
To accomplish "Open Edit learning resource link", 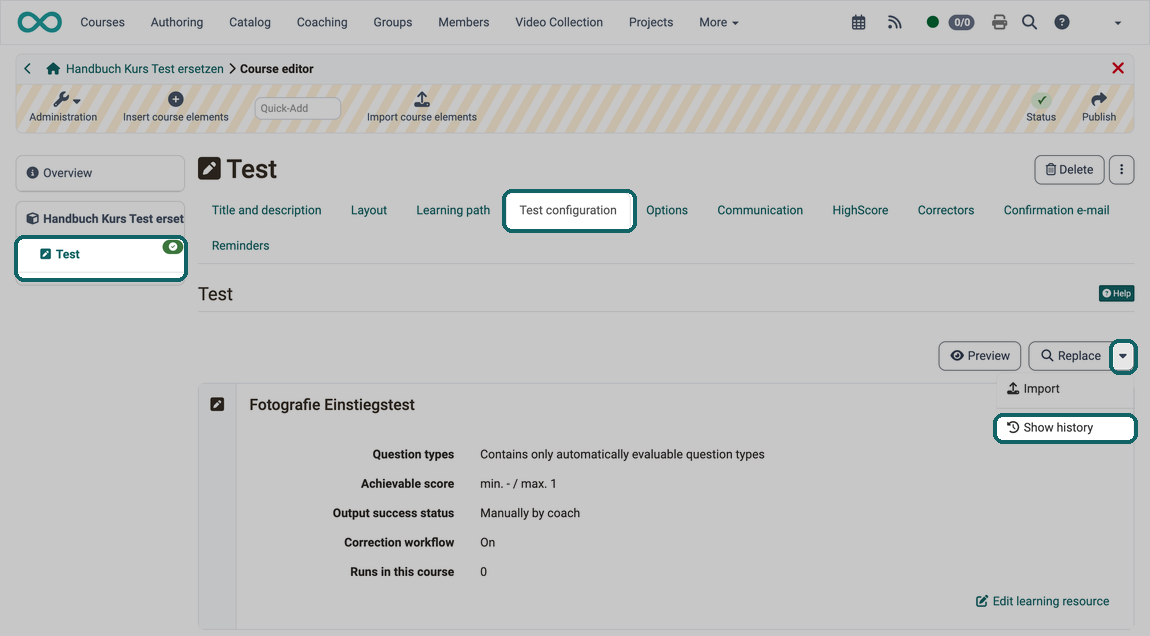I will pyautogui.click(x=1042, y=602).
